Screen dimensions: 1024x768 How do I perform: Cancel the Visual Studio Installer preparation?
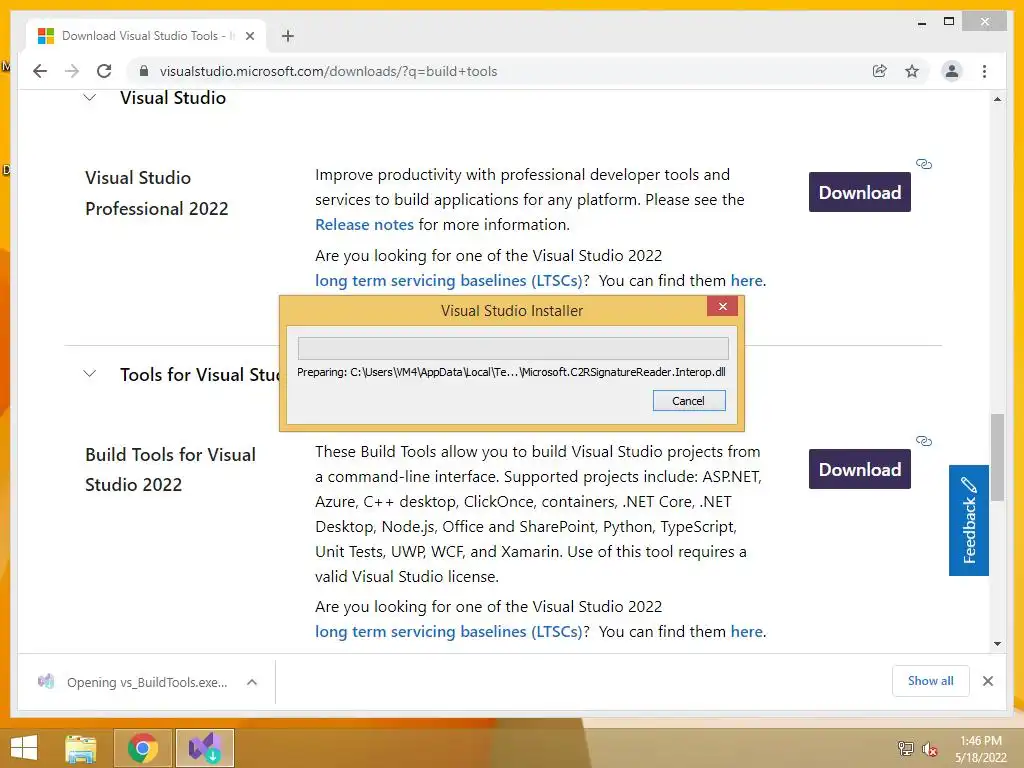pos(689,401)
